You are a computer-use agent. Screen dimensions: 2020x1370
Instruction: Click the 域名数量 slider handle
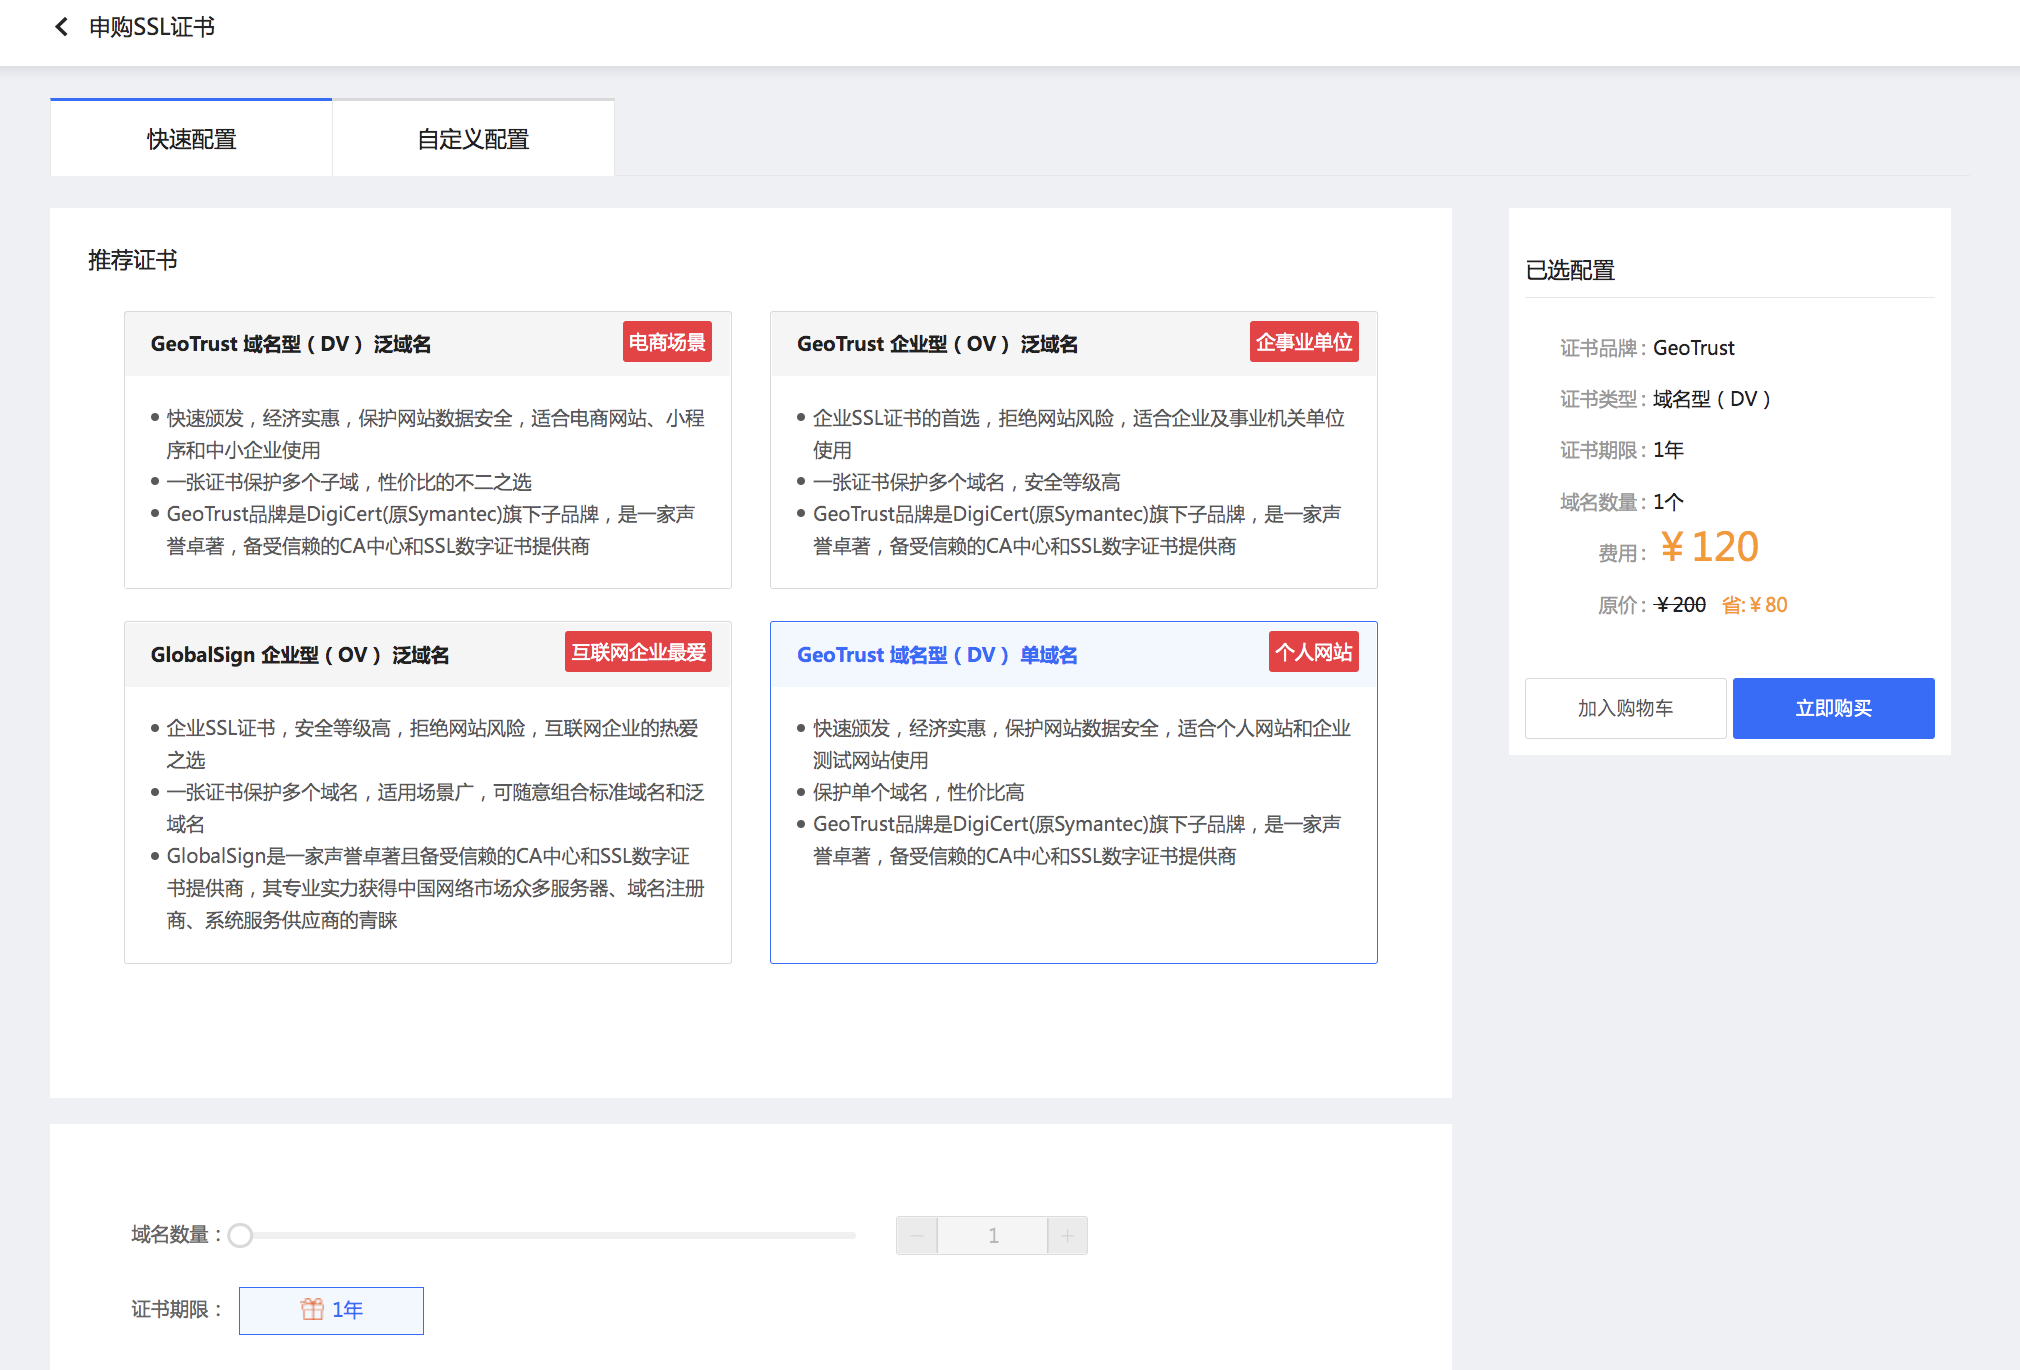point(240,1236)
